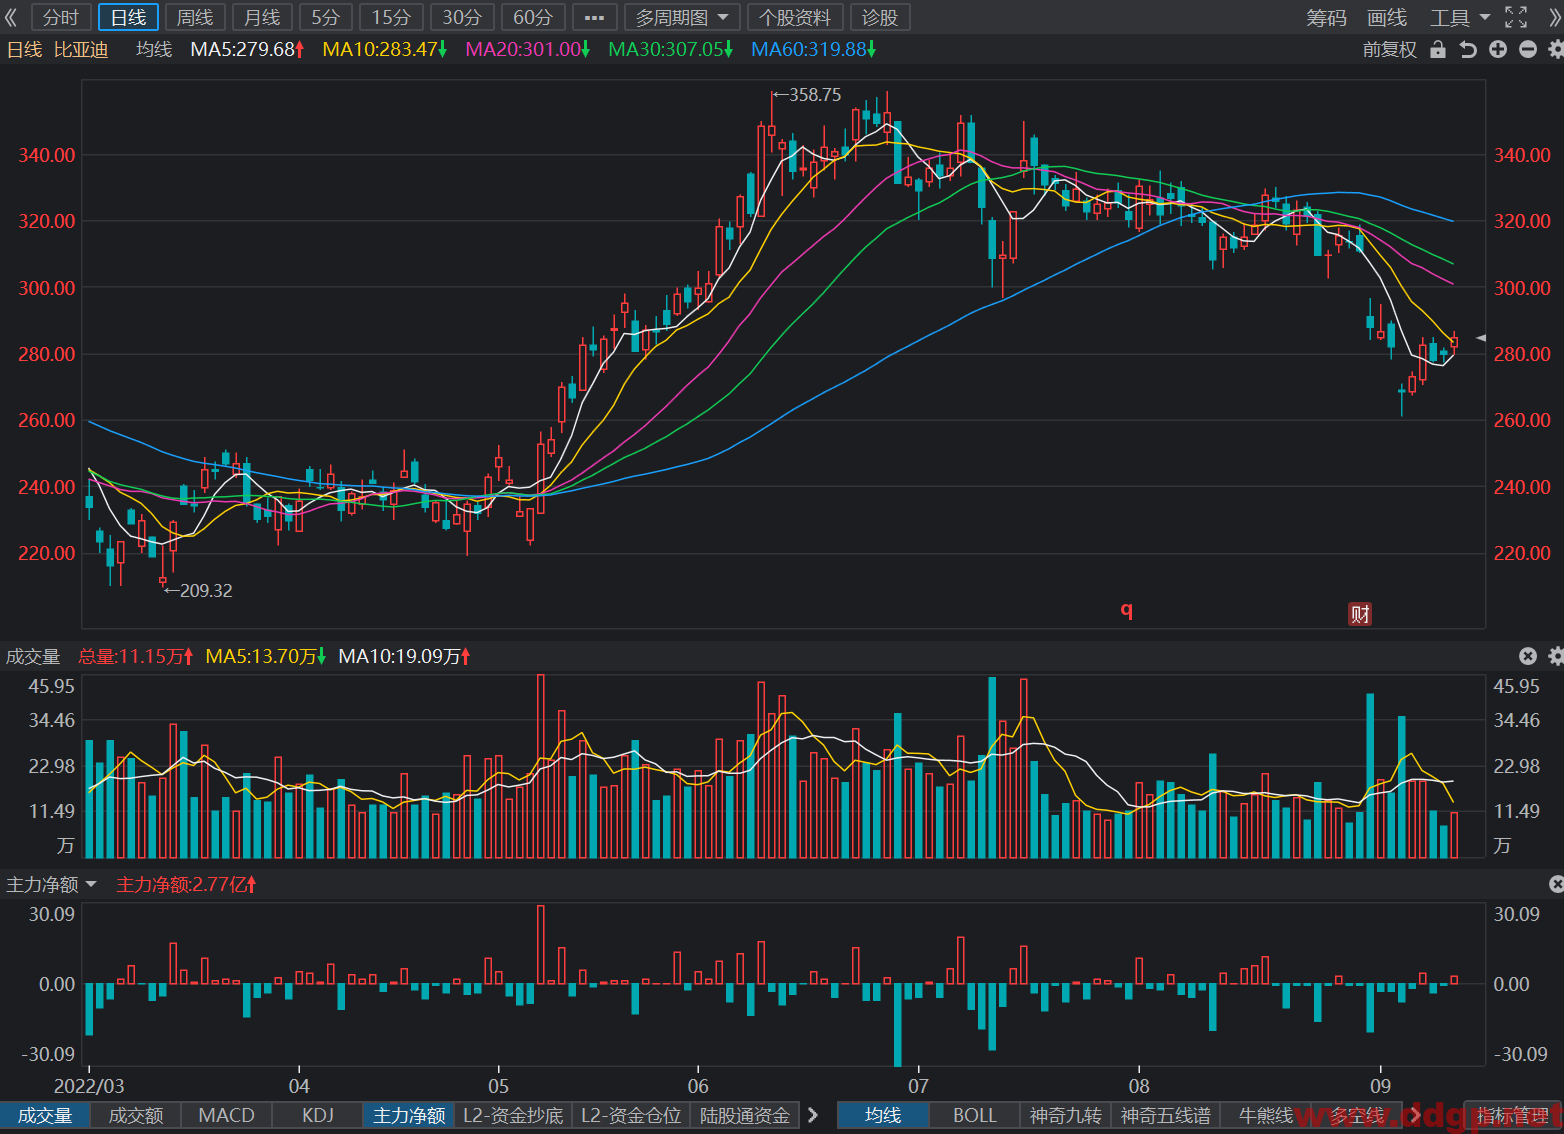
Task: Enter fullscreen chart mode
Action: 1516,17
